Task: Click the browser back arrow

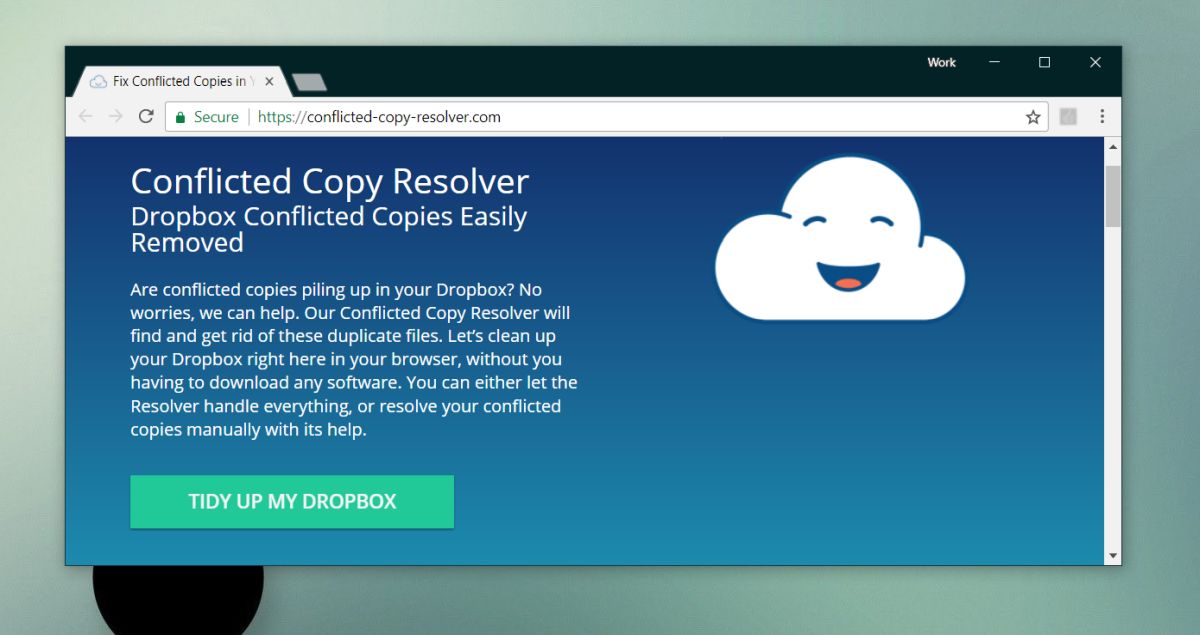Action: pos(86,117)
